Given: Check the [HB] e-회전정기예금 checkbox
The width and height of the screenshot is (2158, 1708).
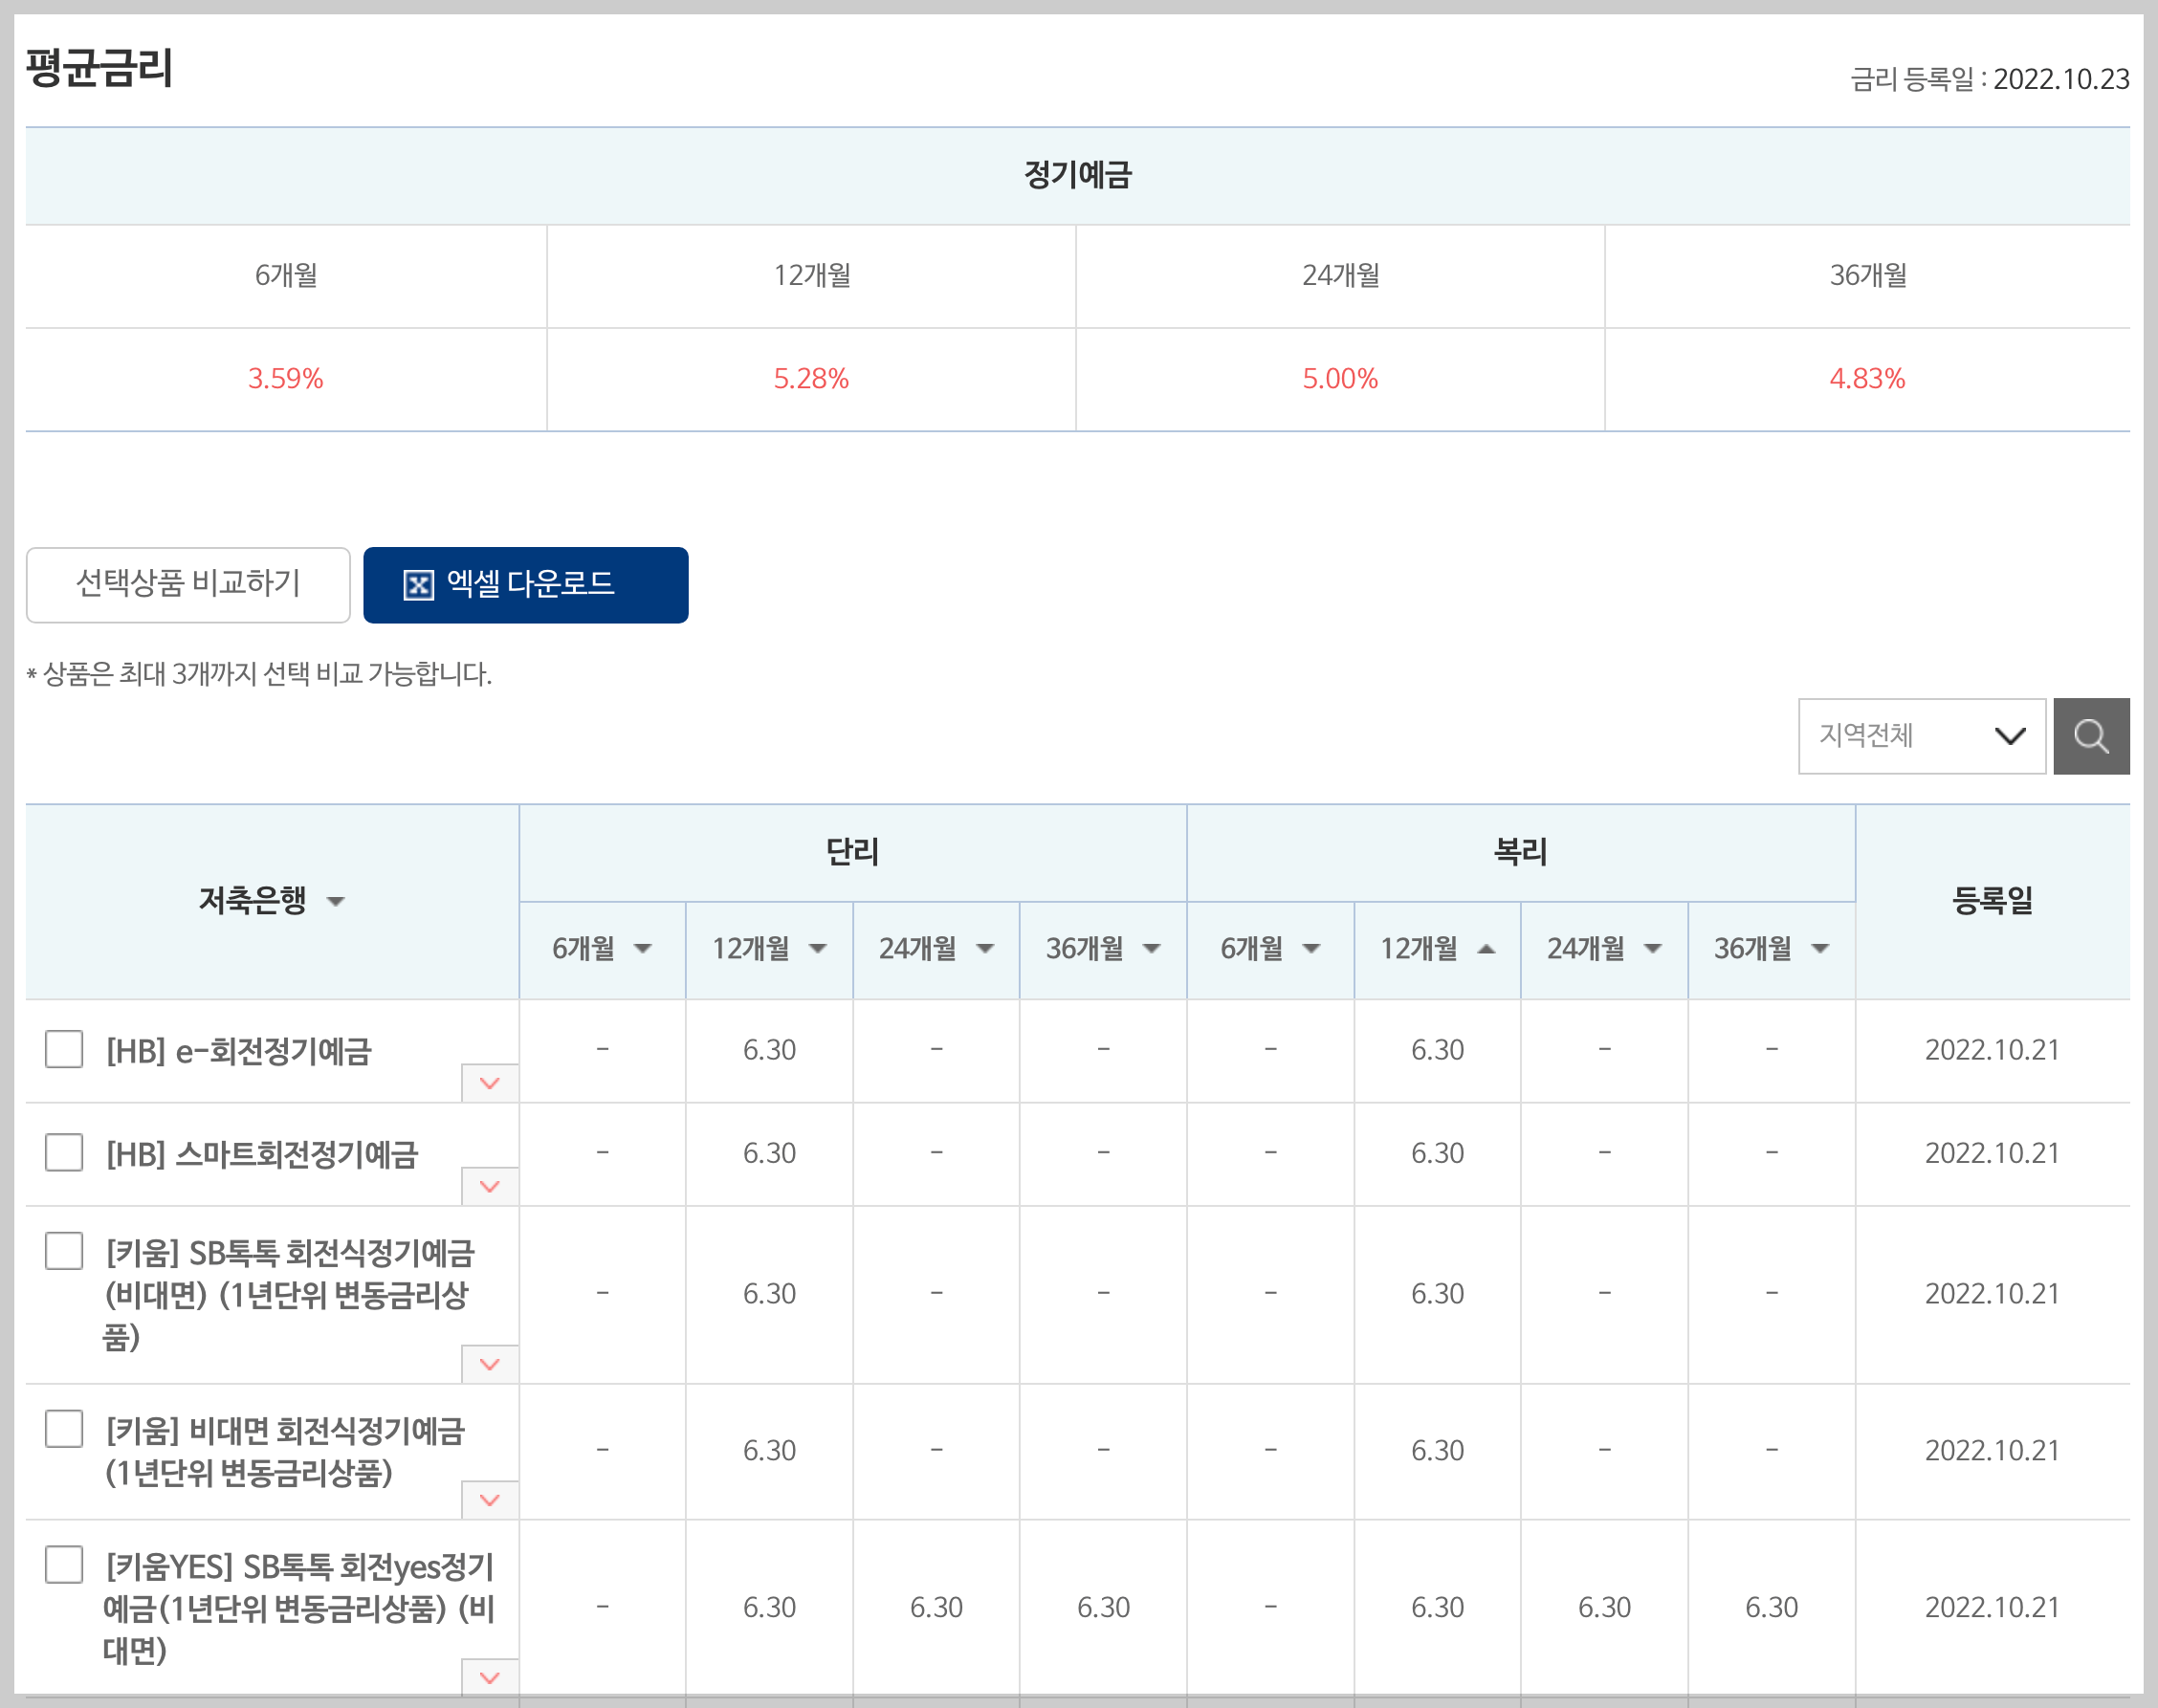Looking at the screenshot, I should click(64, 1049).
